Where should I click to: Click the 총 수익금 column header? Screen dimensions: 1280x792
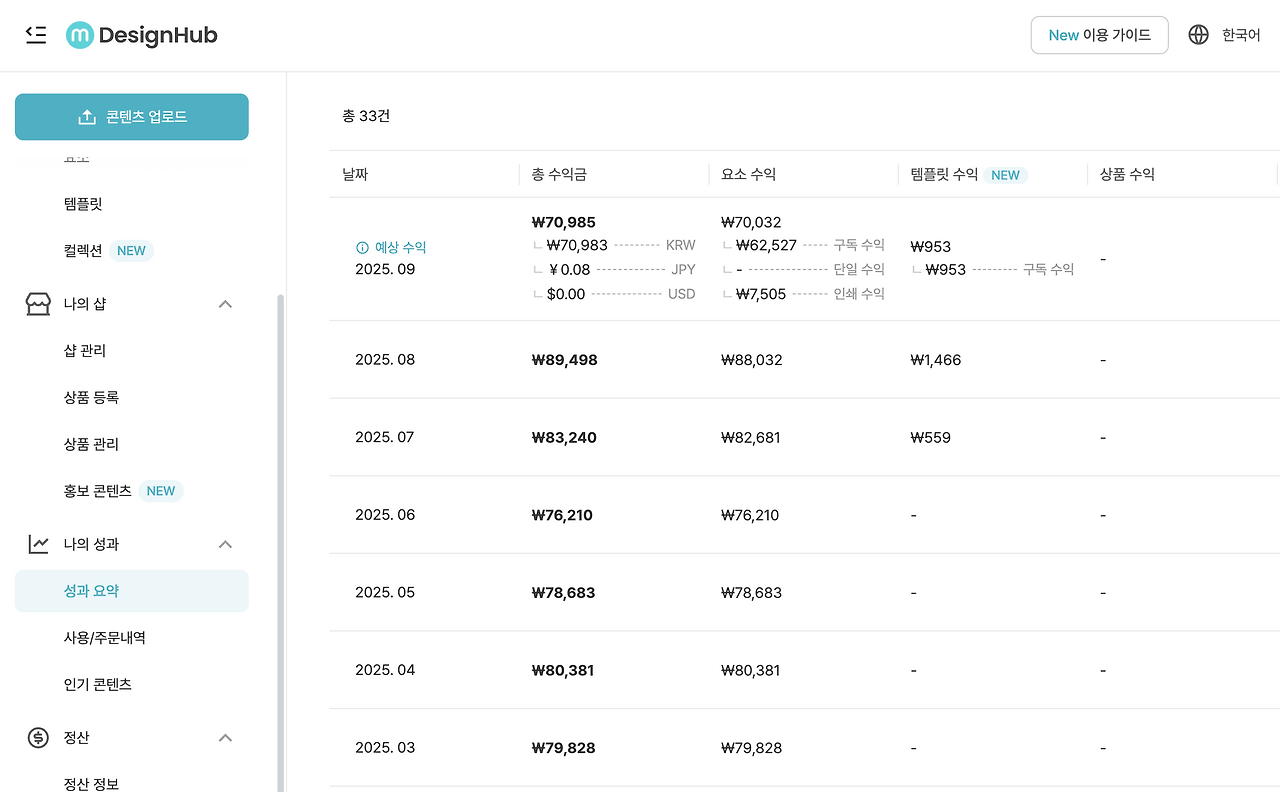(559, 175)
